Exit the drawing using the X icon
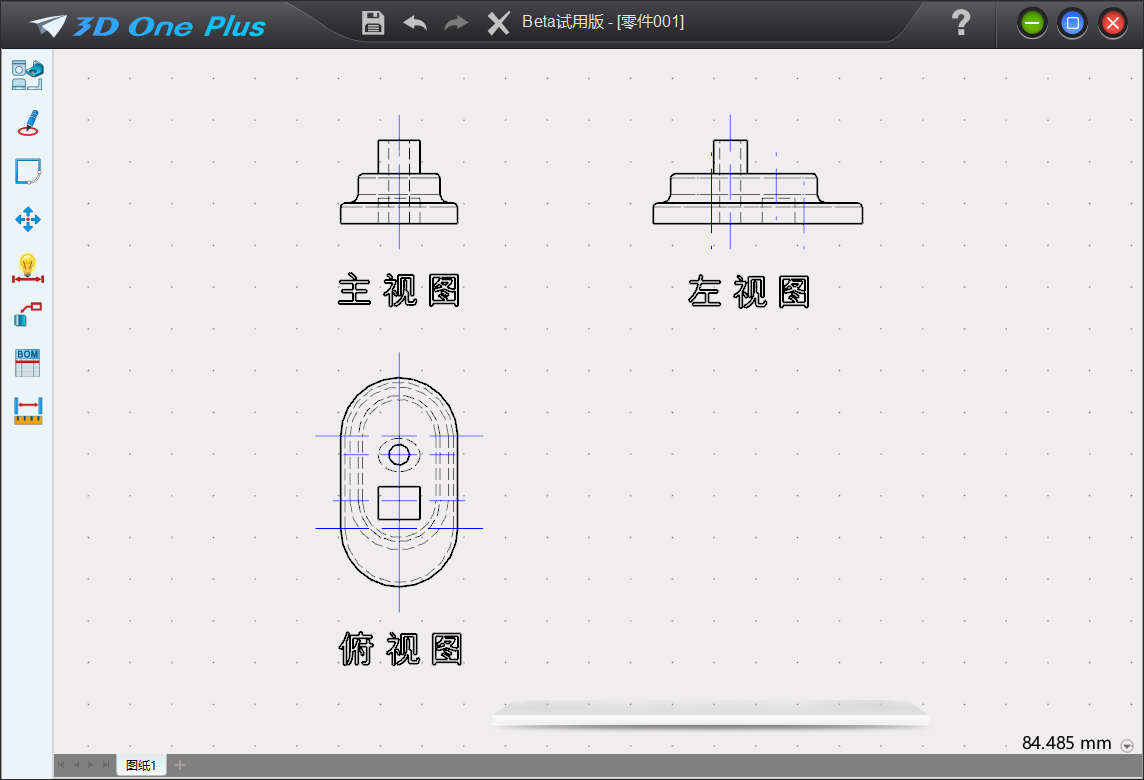1144x780 pixels. 498,23
